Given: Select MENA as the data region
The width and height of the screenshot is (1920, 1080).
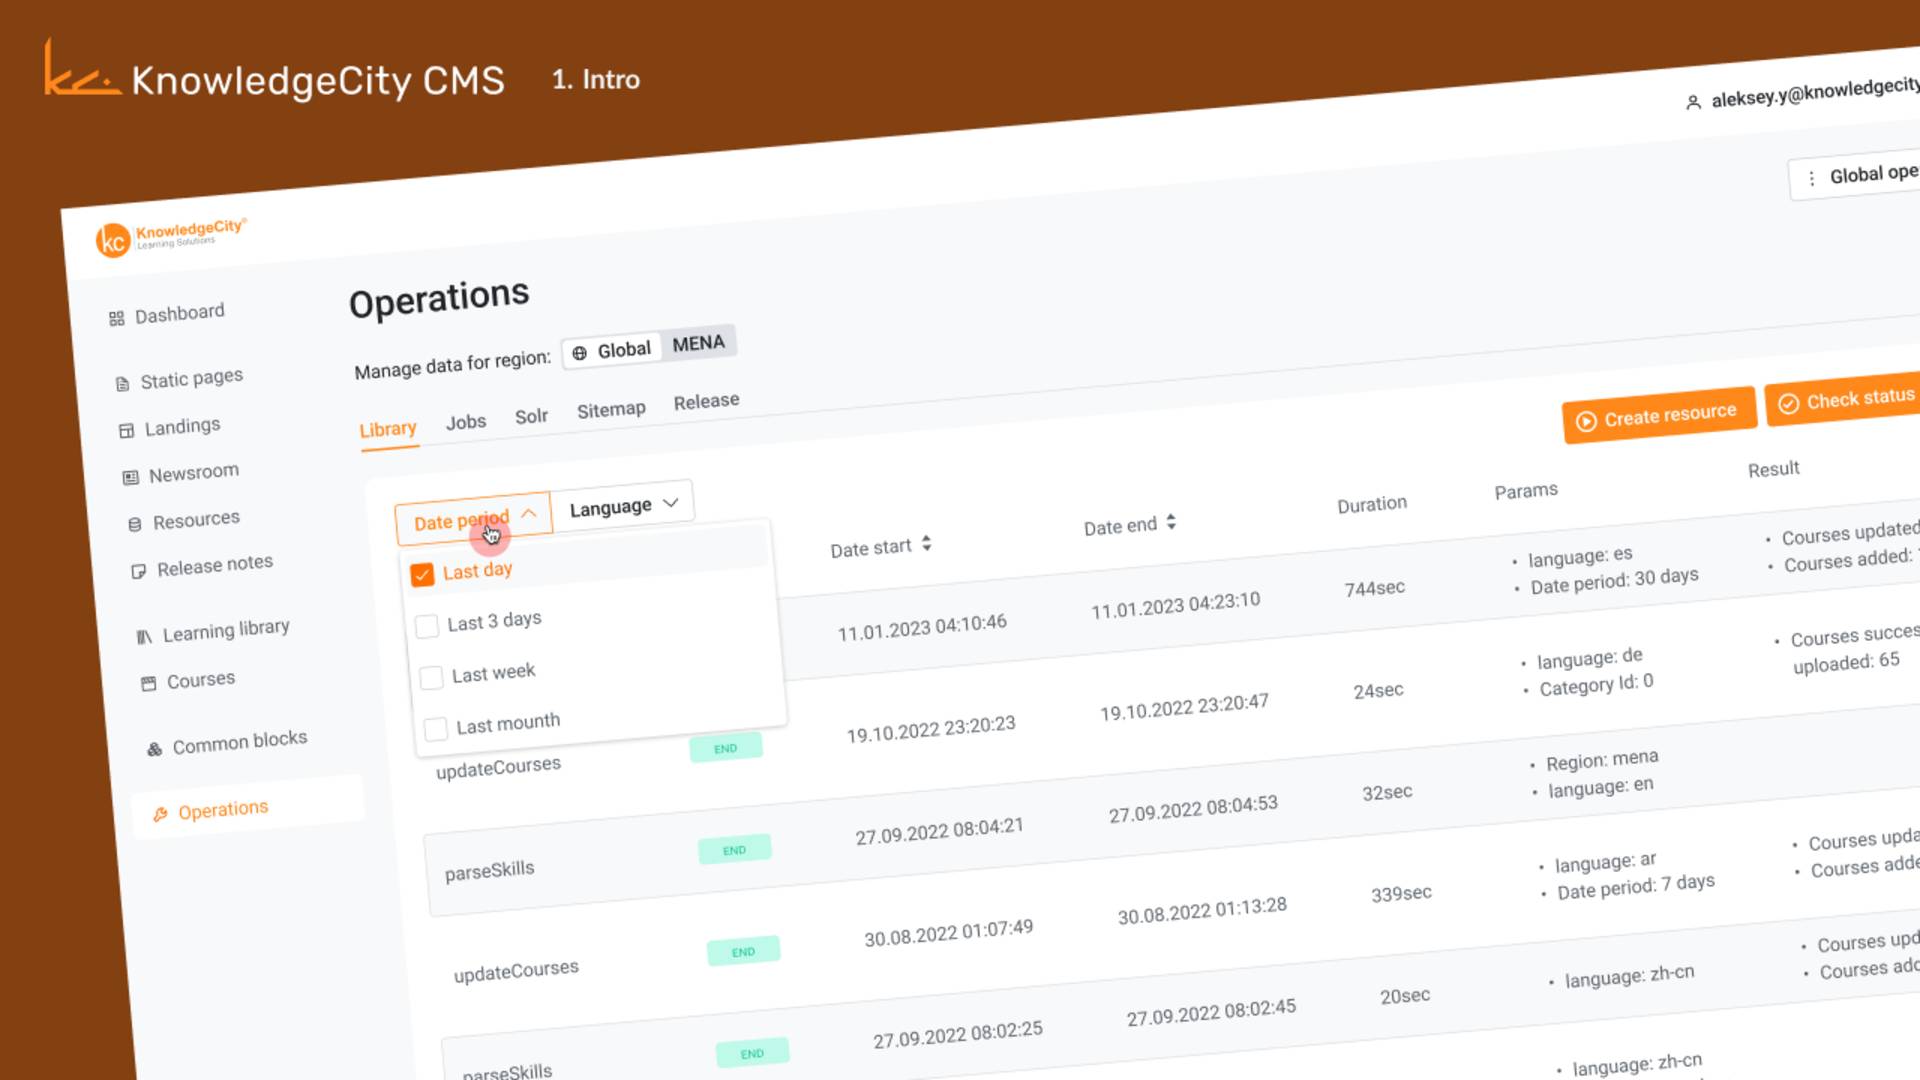Looking at the screenshot, I should [x=697, y=343].
